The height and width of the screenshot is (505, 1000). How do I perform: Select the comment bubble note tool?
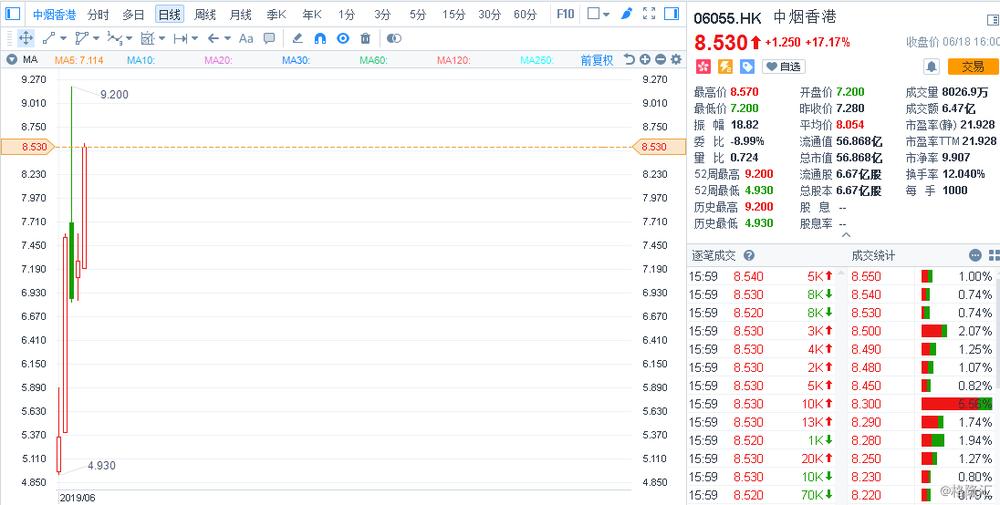coord(270,38)
